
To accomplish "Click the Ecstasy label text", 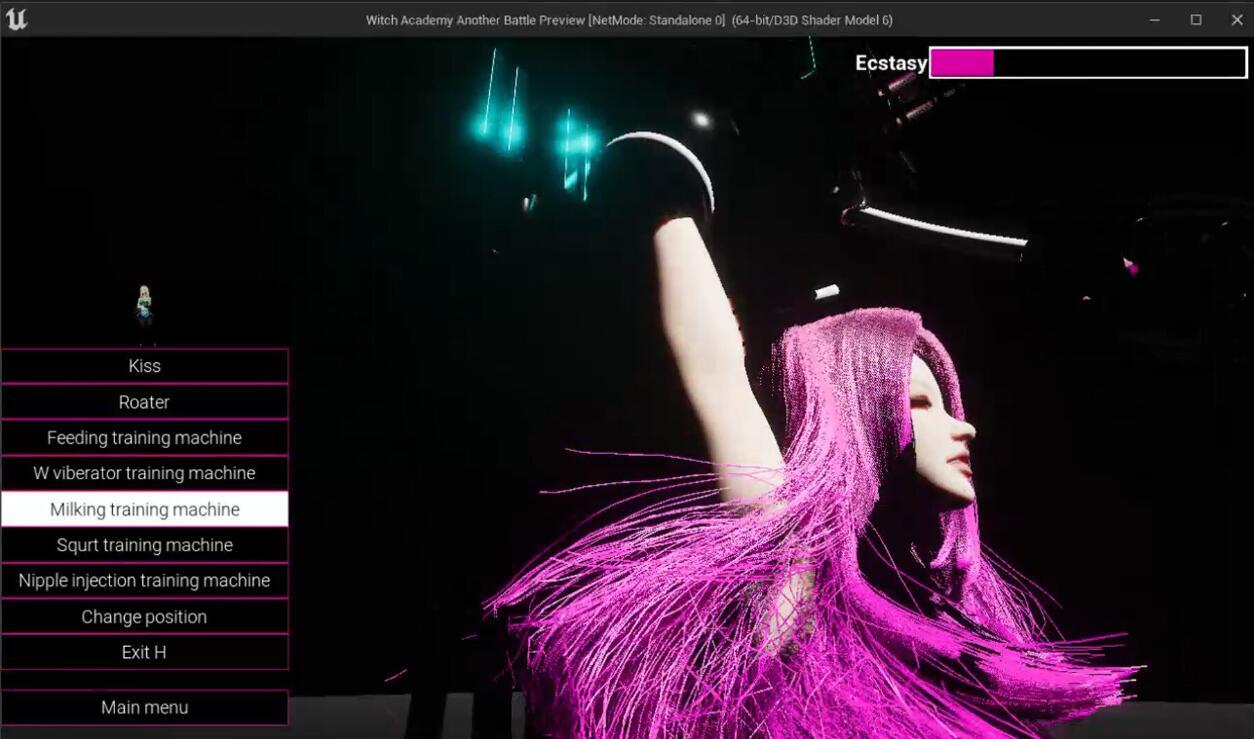I will click(890, 62).
